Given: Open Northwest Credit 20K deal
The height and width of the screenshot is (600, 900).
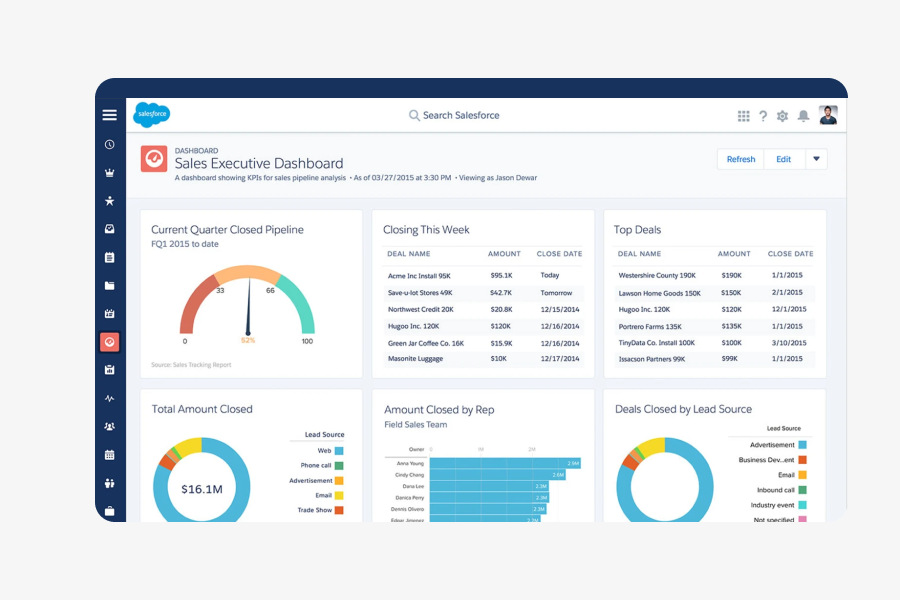Looking at the screenshot, I should click(x=421, y=309).
